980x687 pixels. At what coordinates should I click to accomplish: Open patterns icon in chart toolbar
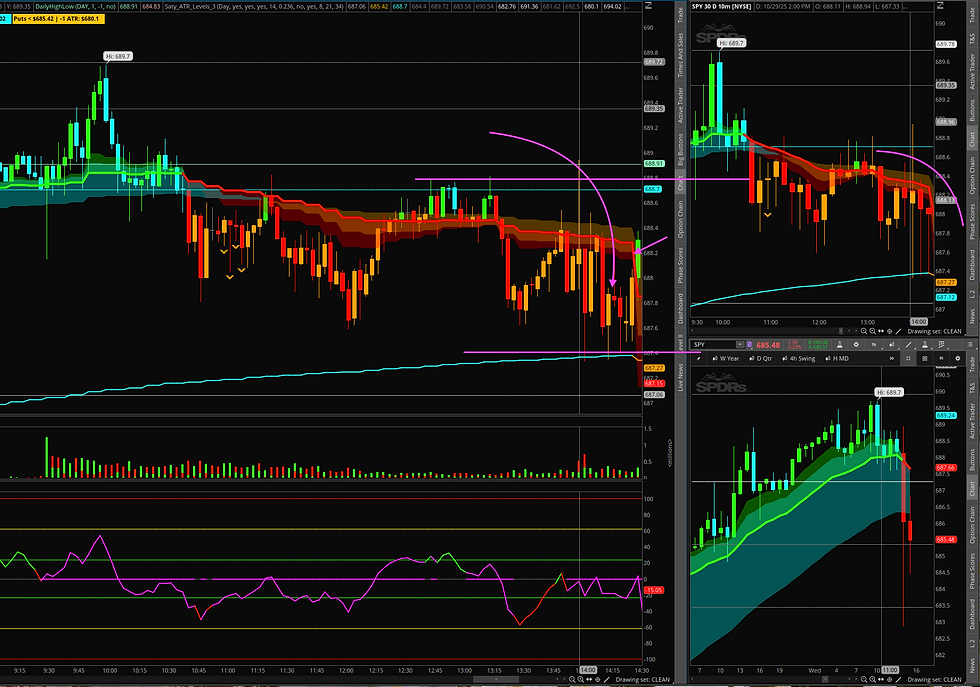(941, 344)
